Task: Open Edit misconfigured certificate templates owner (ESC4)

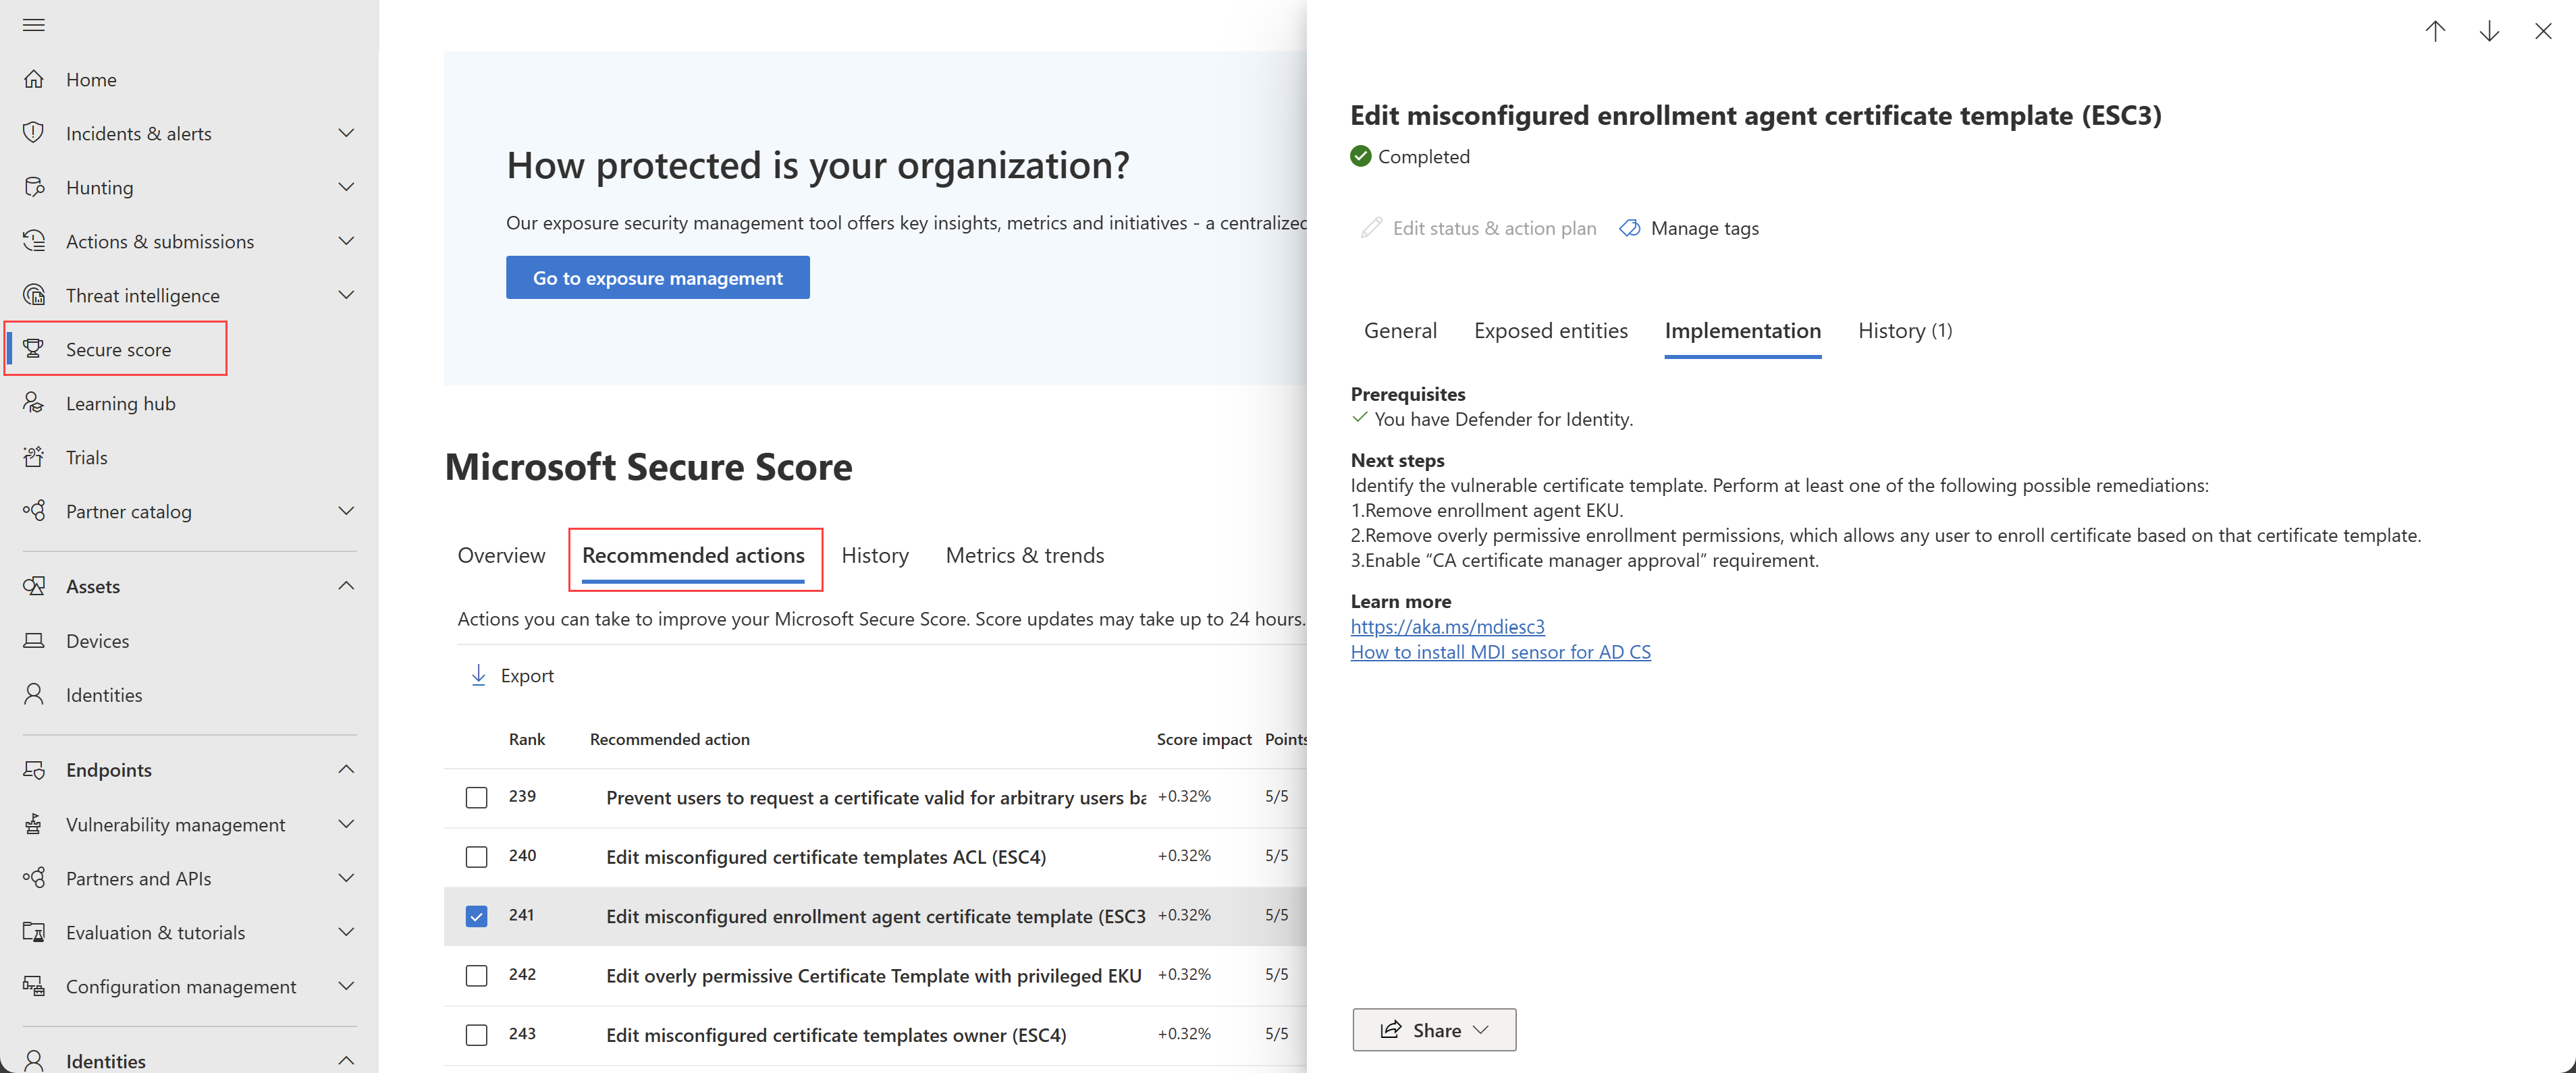Action: (836, 1035)
